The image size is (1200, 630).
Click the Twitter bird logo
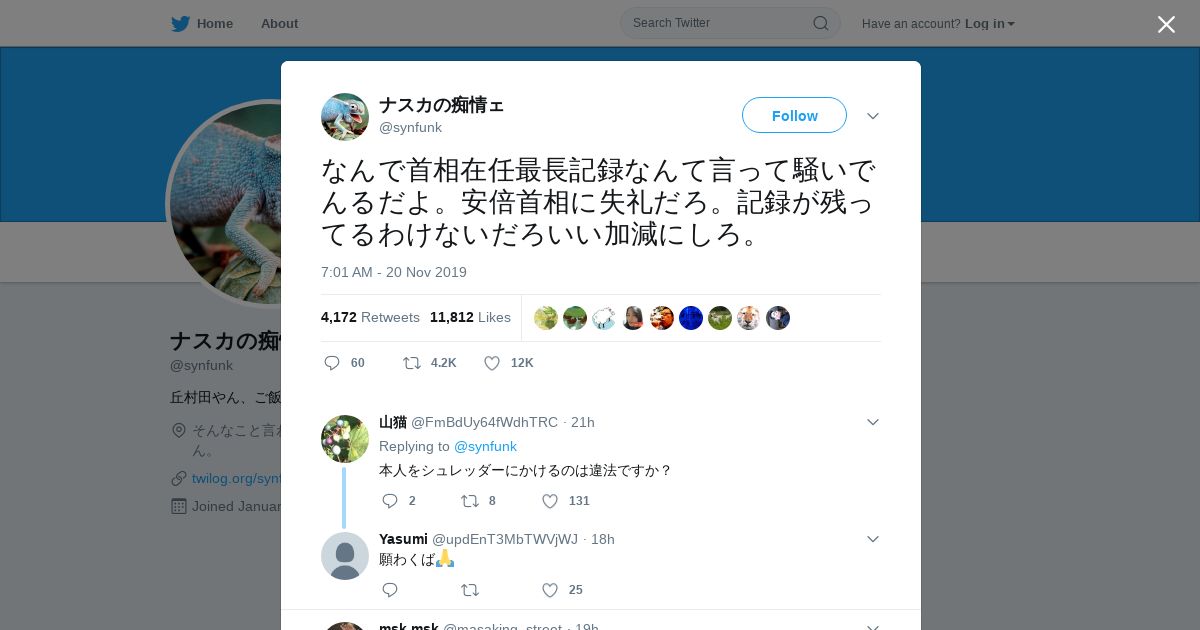180,24
